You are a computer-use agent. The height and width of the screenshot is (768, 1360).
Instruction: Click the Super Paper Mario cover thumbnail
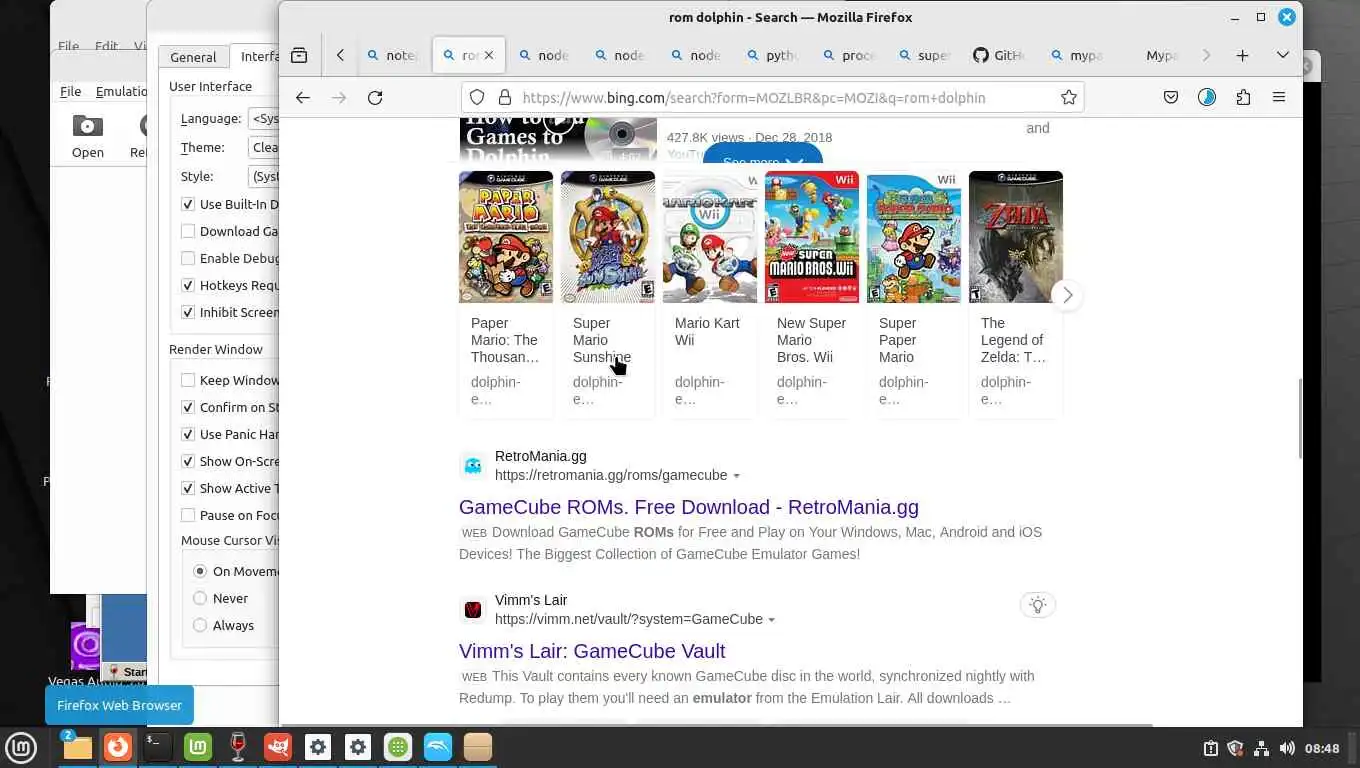[914, 237]
